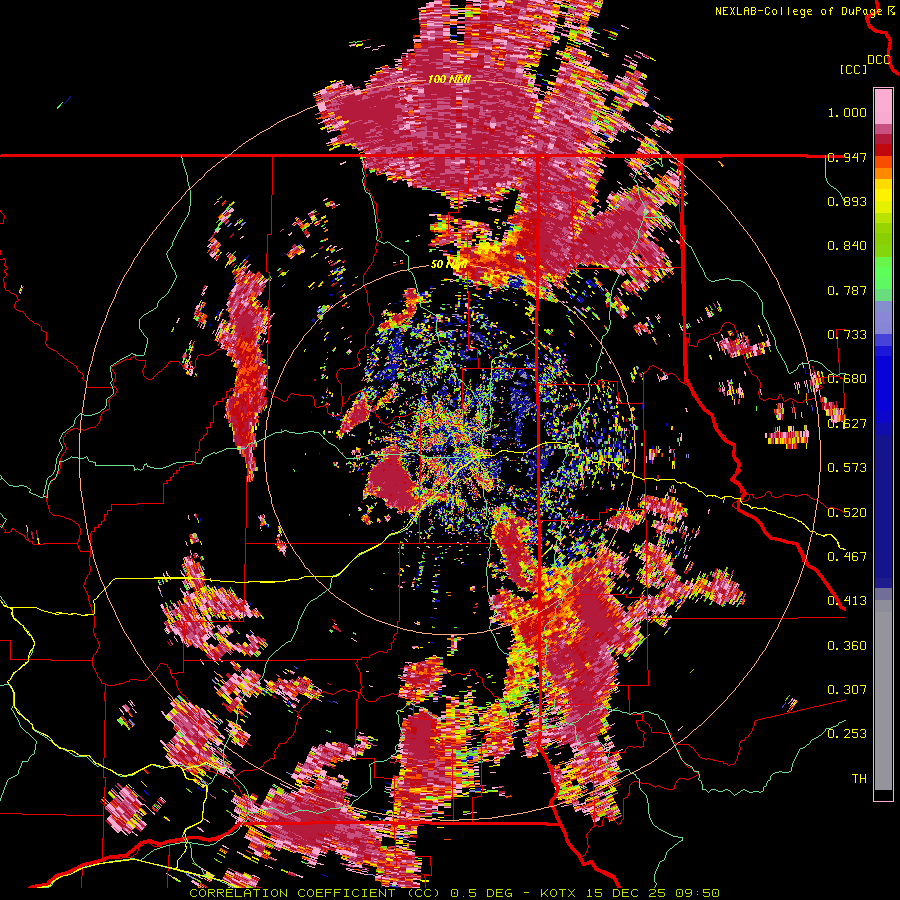Select the 0.893 scale value
The width and height of the screenshot is (900, 900).
(847, 201)
